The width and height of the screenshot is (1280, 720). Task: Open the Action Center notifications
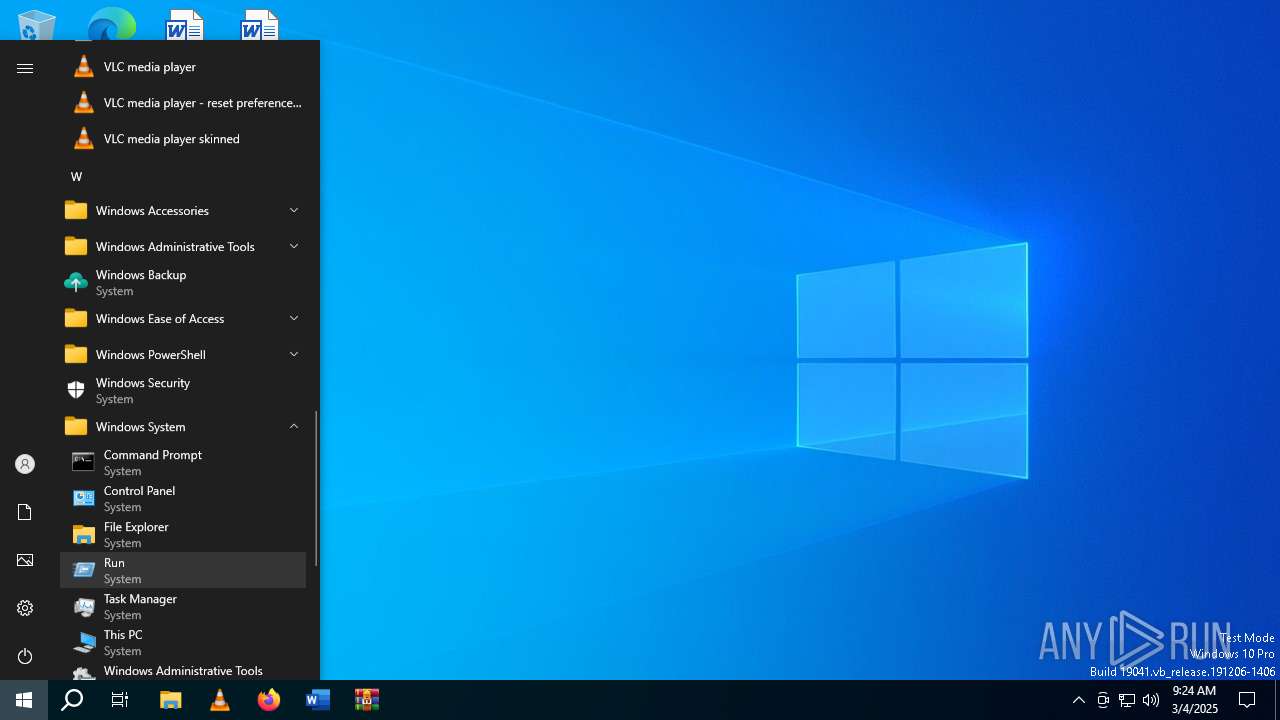click(1247, 700)
